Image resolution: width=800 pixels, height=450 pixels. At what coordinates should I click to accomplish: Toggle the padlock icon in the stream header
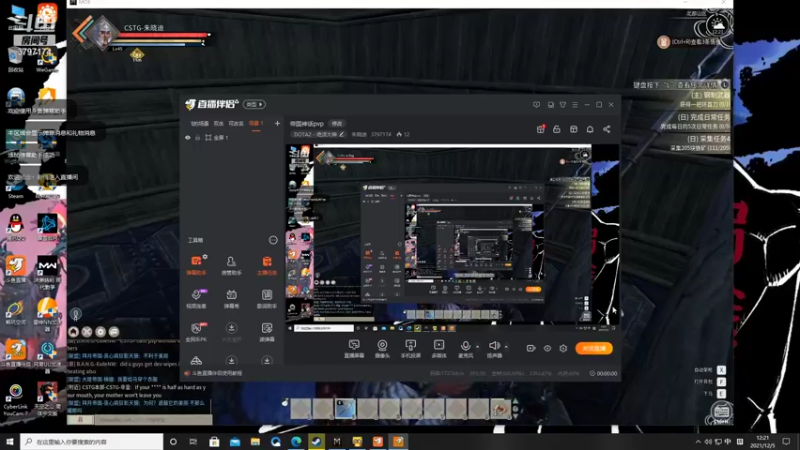pos(557,129)
